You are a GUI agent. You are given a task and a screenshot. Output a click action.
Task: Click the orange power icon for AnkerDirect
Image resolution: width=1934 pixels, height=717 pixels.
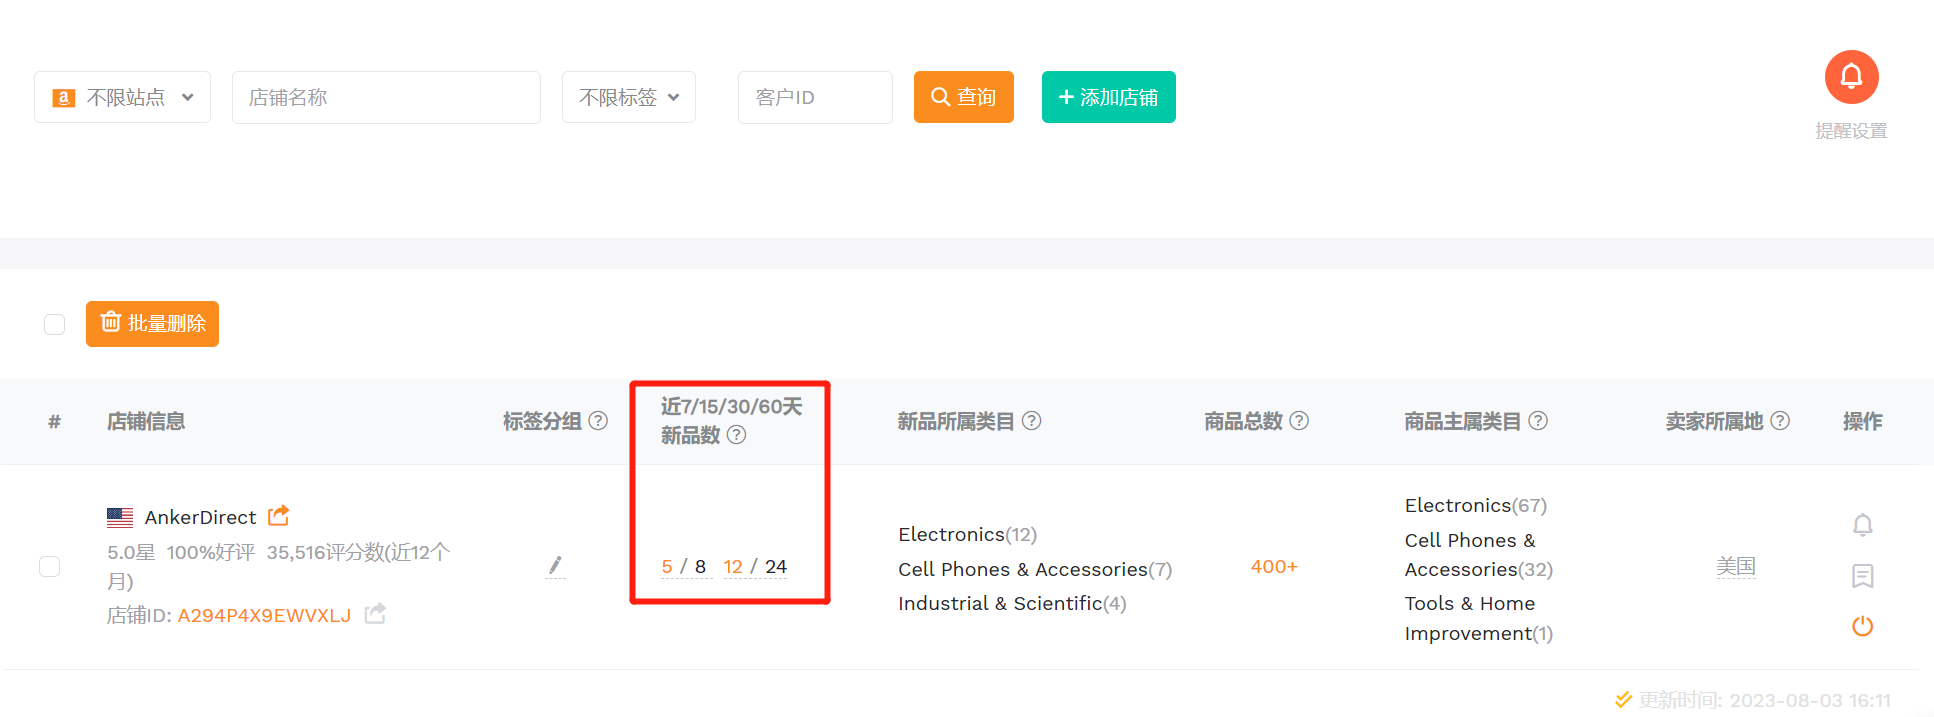(1862, 626)
